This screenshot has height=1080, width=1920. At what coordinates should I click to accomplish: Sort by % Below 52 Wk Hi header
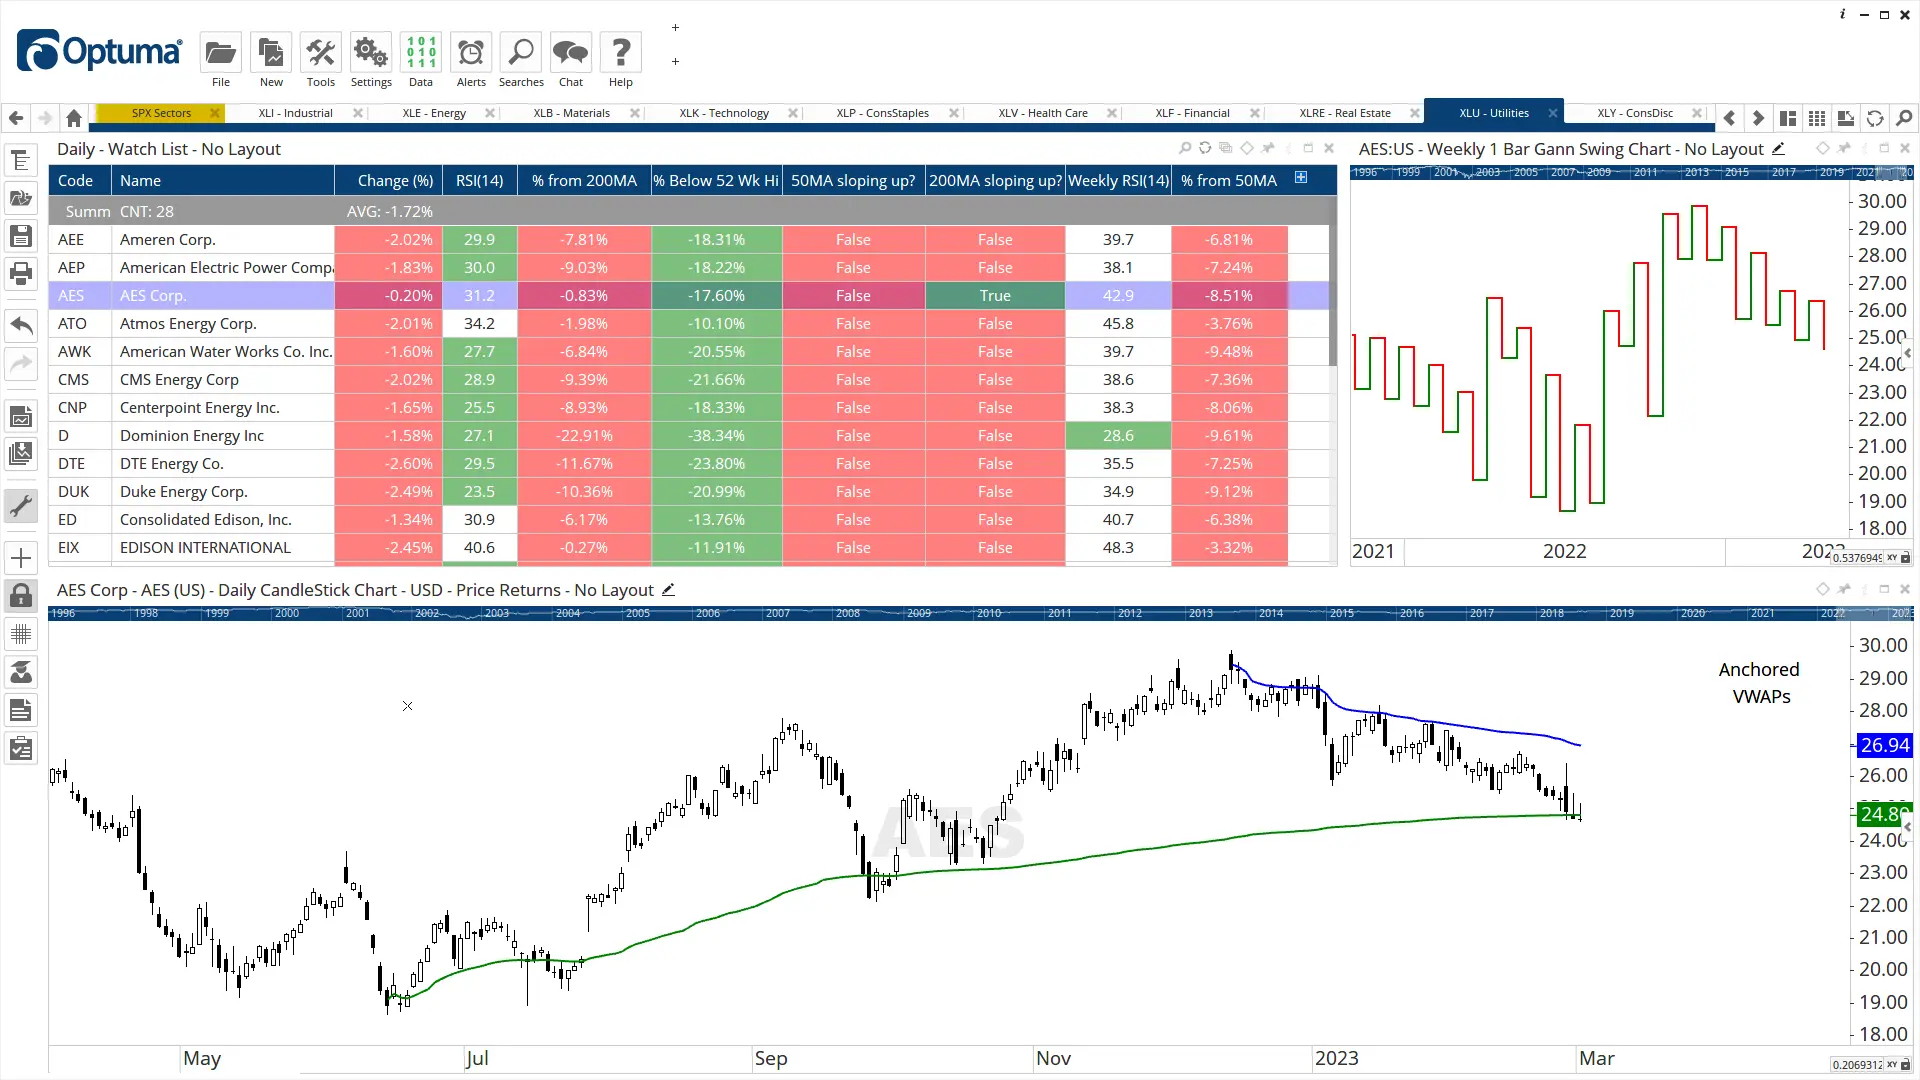point(716,180)
